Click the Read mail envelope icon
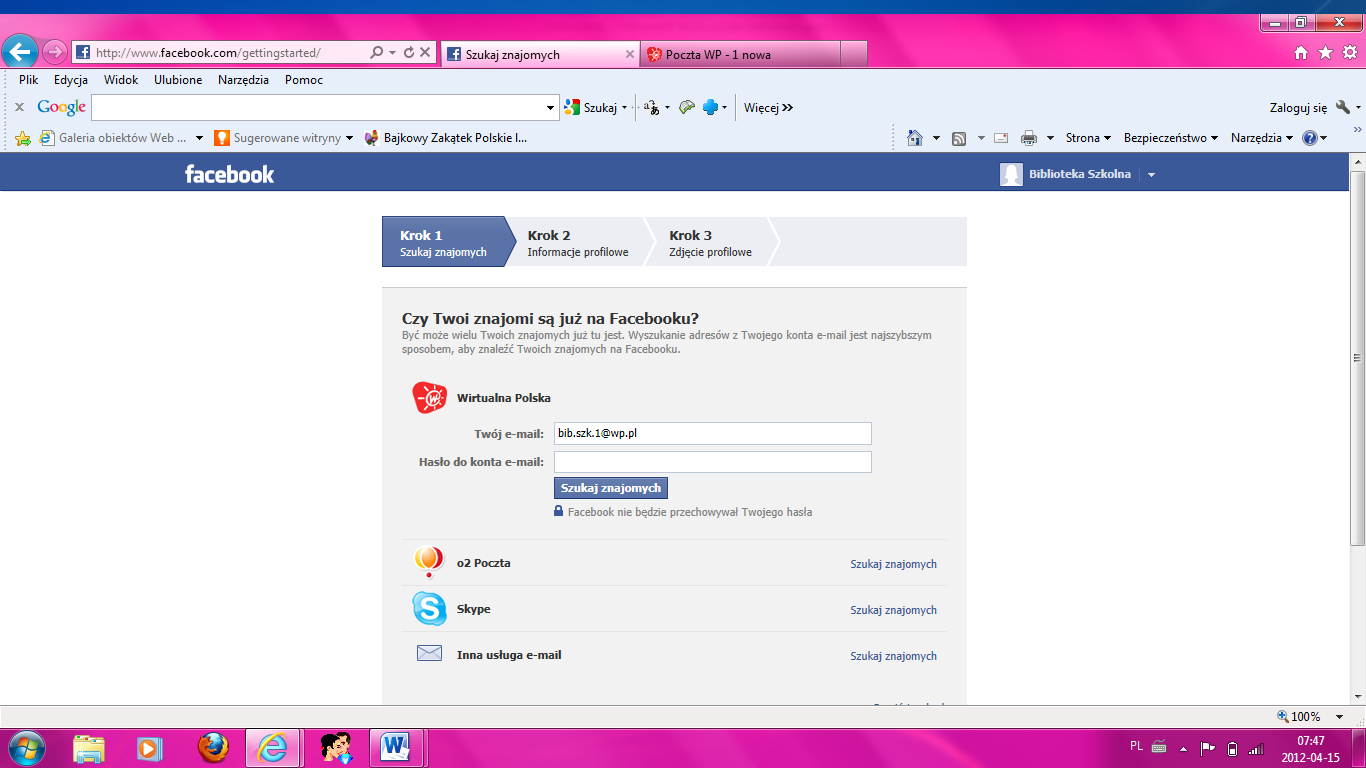Screen dimensions: 1366x768 coord(1001,138)
